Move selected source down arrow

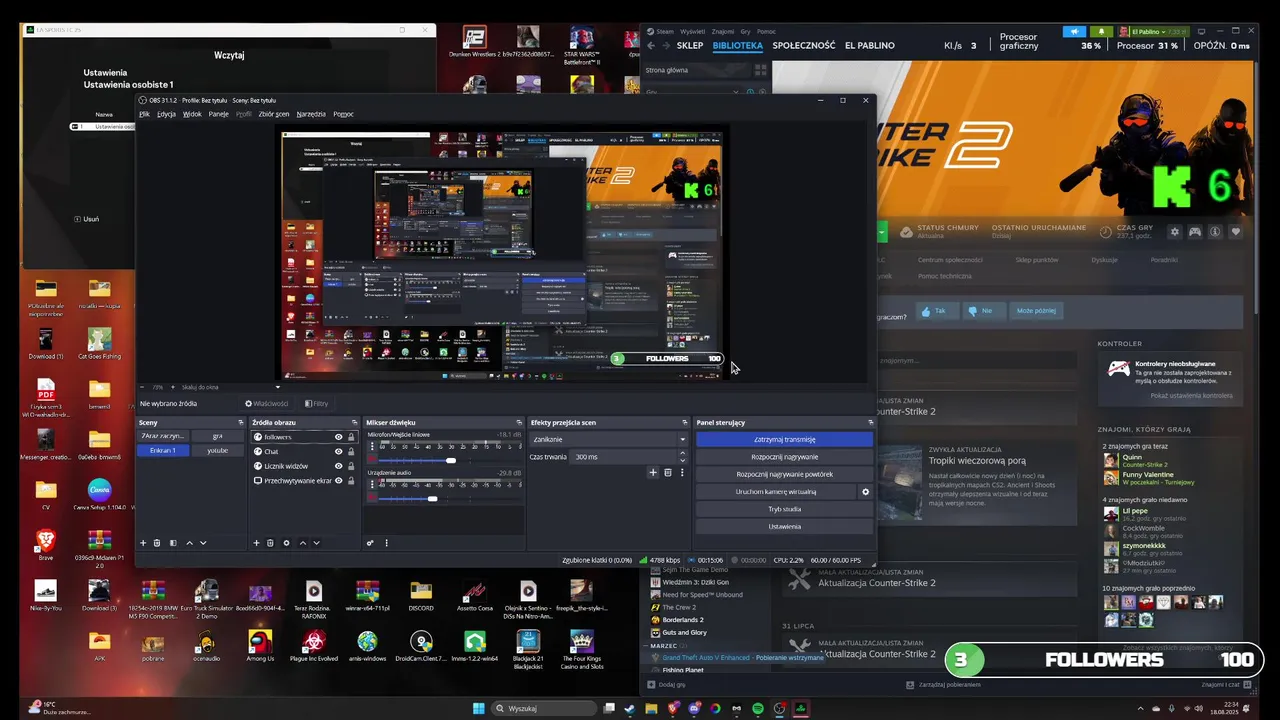coord(316,543)
